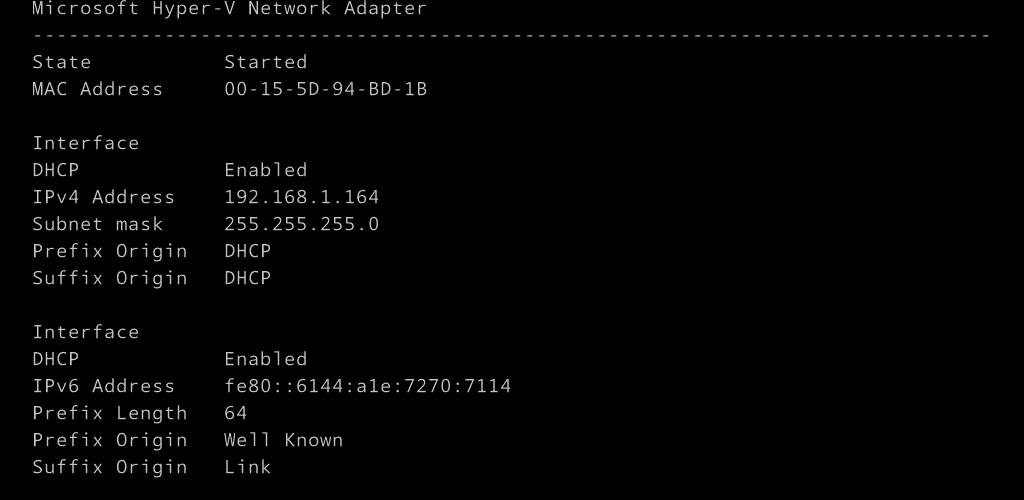Click the Prefix Length label
The height and width of the screenshot is (500, 1024).
(110, 413)
